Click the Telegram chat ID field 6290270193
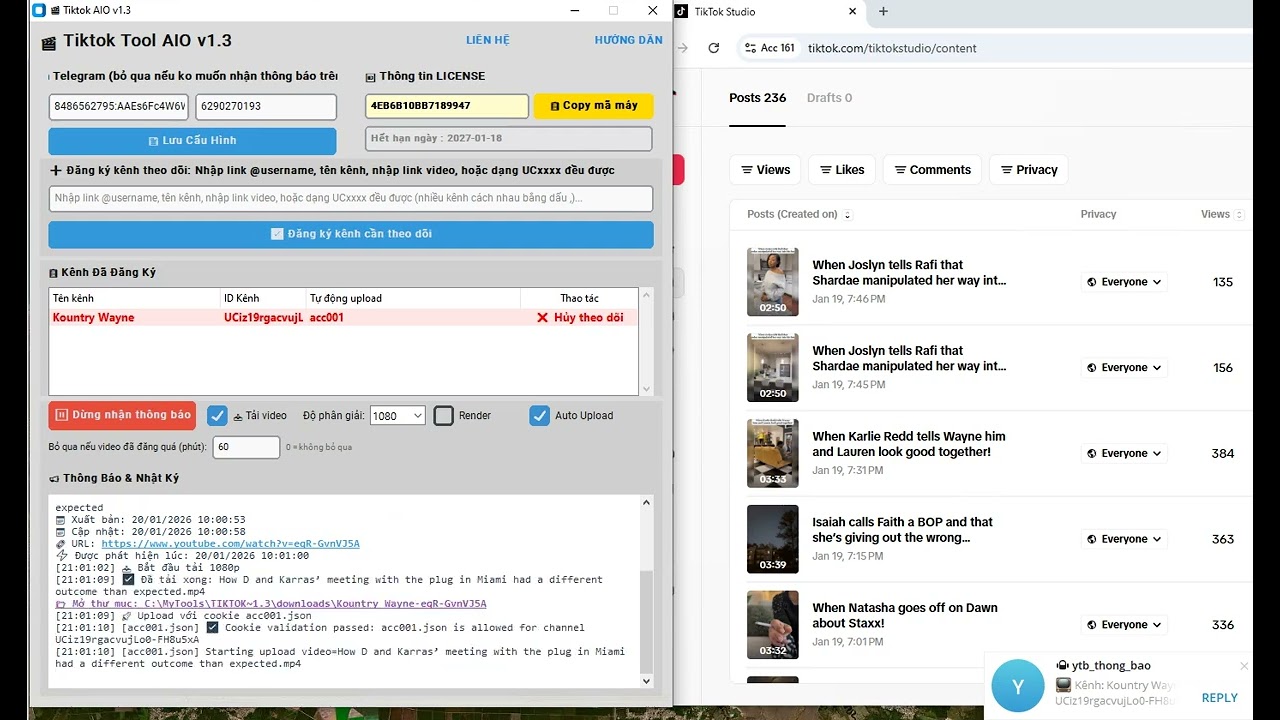The width and height of the screenshot is (1280, 720). 266,106
